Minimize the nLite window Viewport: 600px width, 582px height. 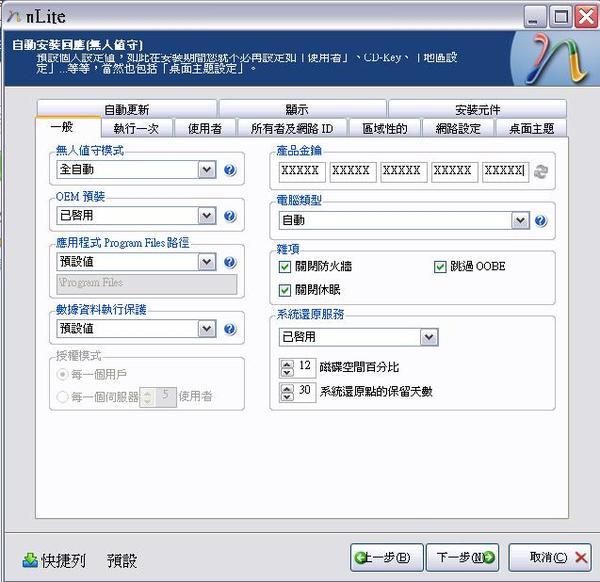(x=535, y=16)
